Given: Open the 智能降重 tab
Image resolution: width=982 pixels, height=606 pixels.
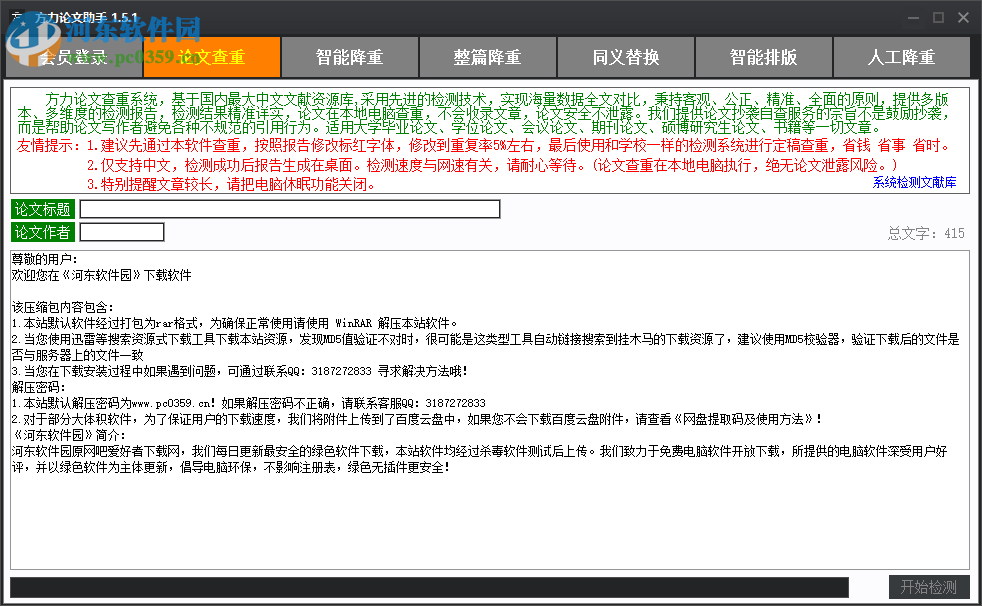Looking at the screenshot, I should 349,57.
